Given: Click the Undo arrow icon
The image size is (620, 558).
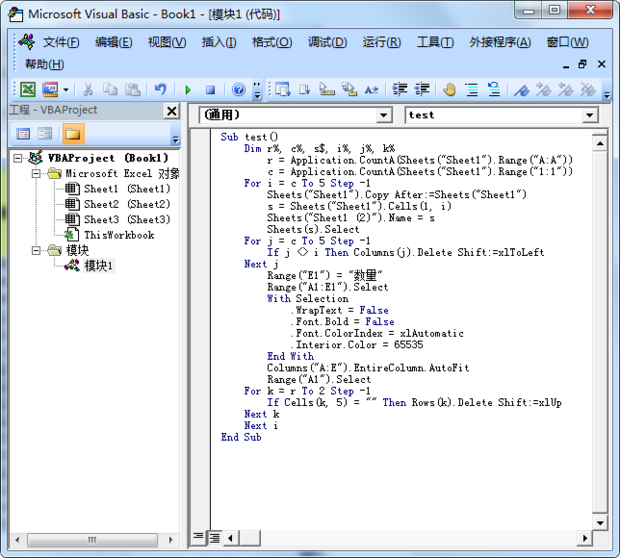Looking at the screenshot, I should tap(160, 90).
